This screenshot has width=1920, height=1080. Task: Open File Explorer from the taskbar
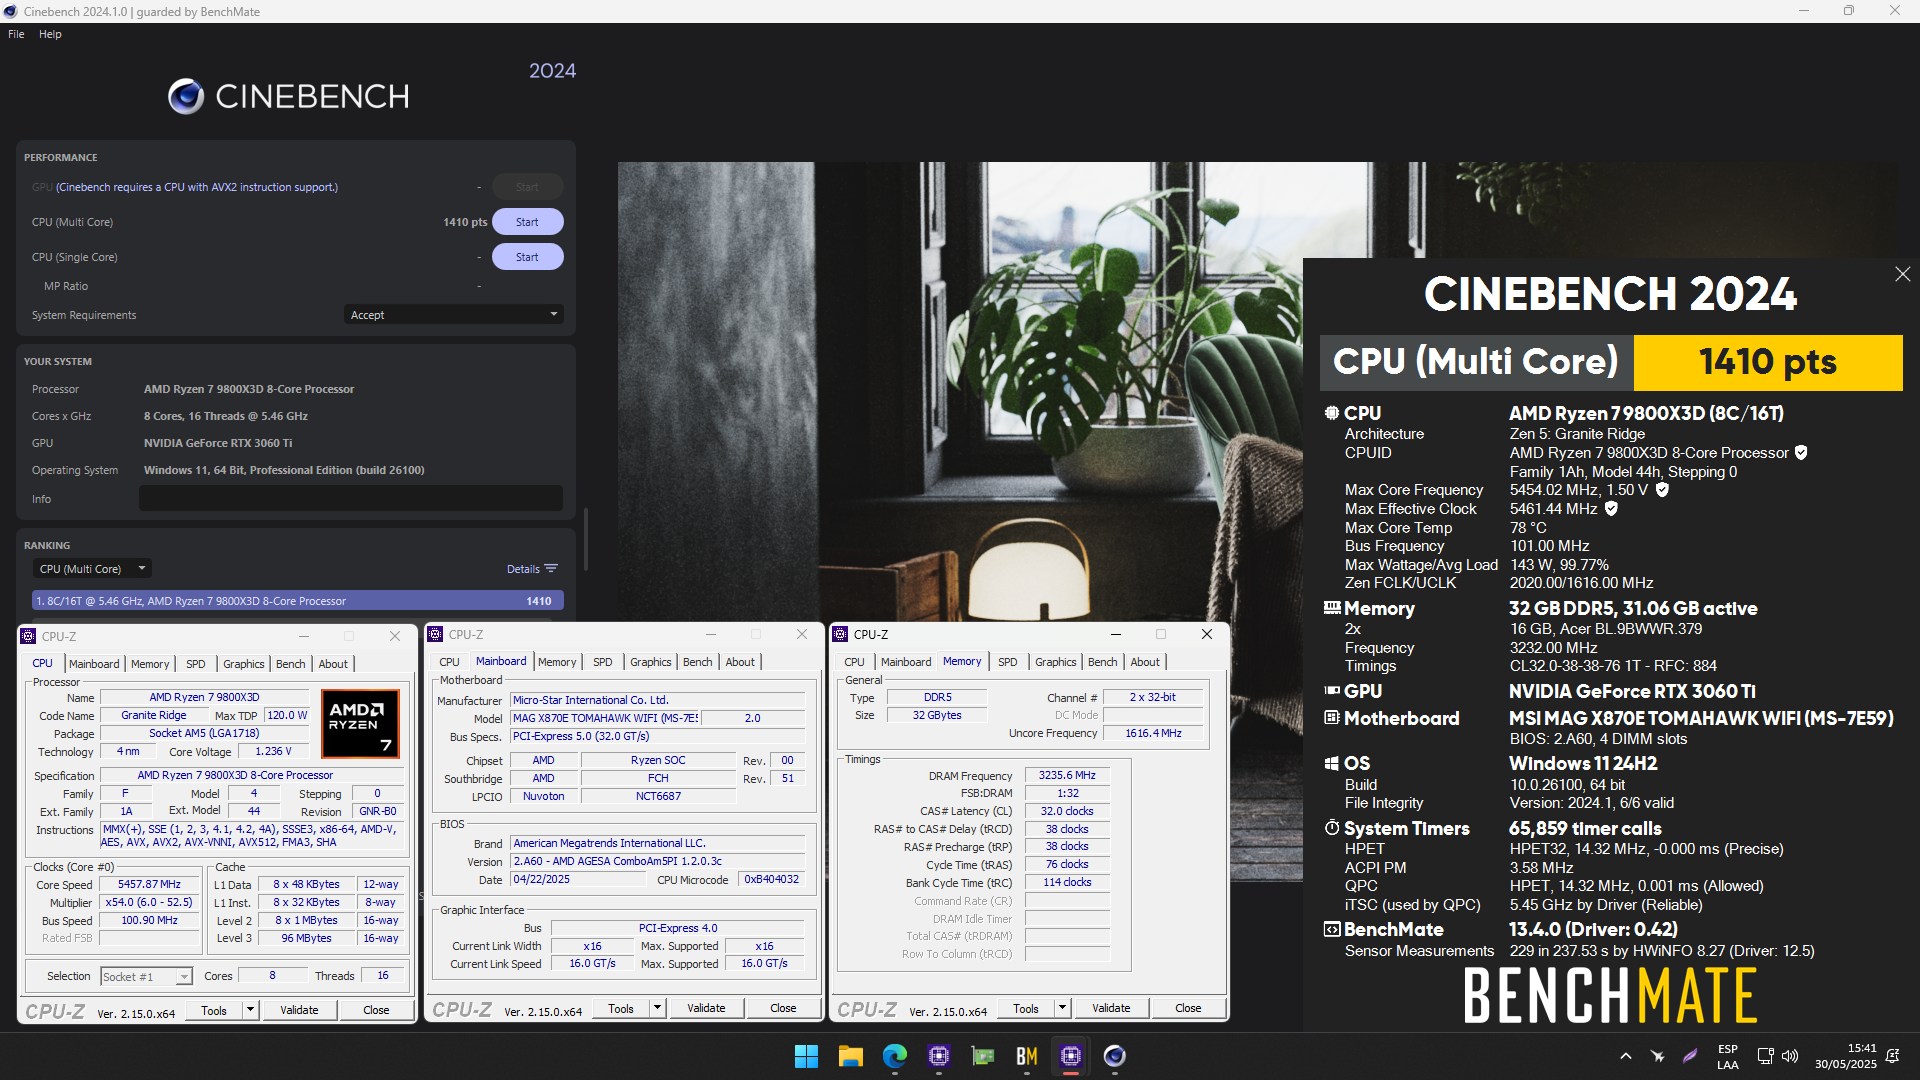point(850,1056)
